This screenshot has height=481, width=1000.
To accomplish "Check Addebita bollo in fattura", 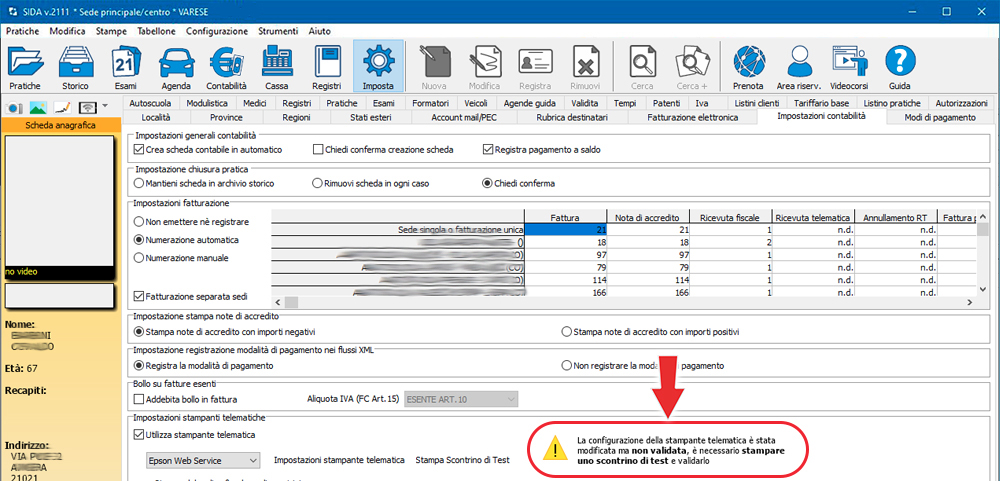I will coord(139,399).
